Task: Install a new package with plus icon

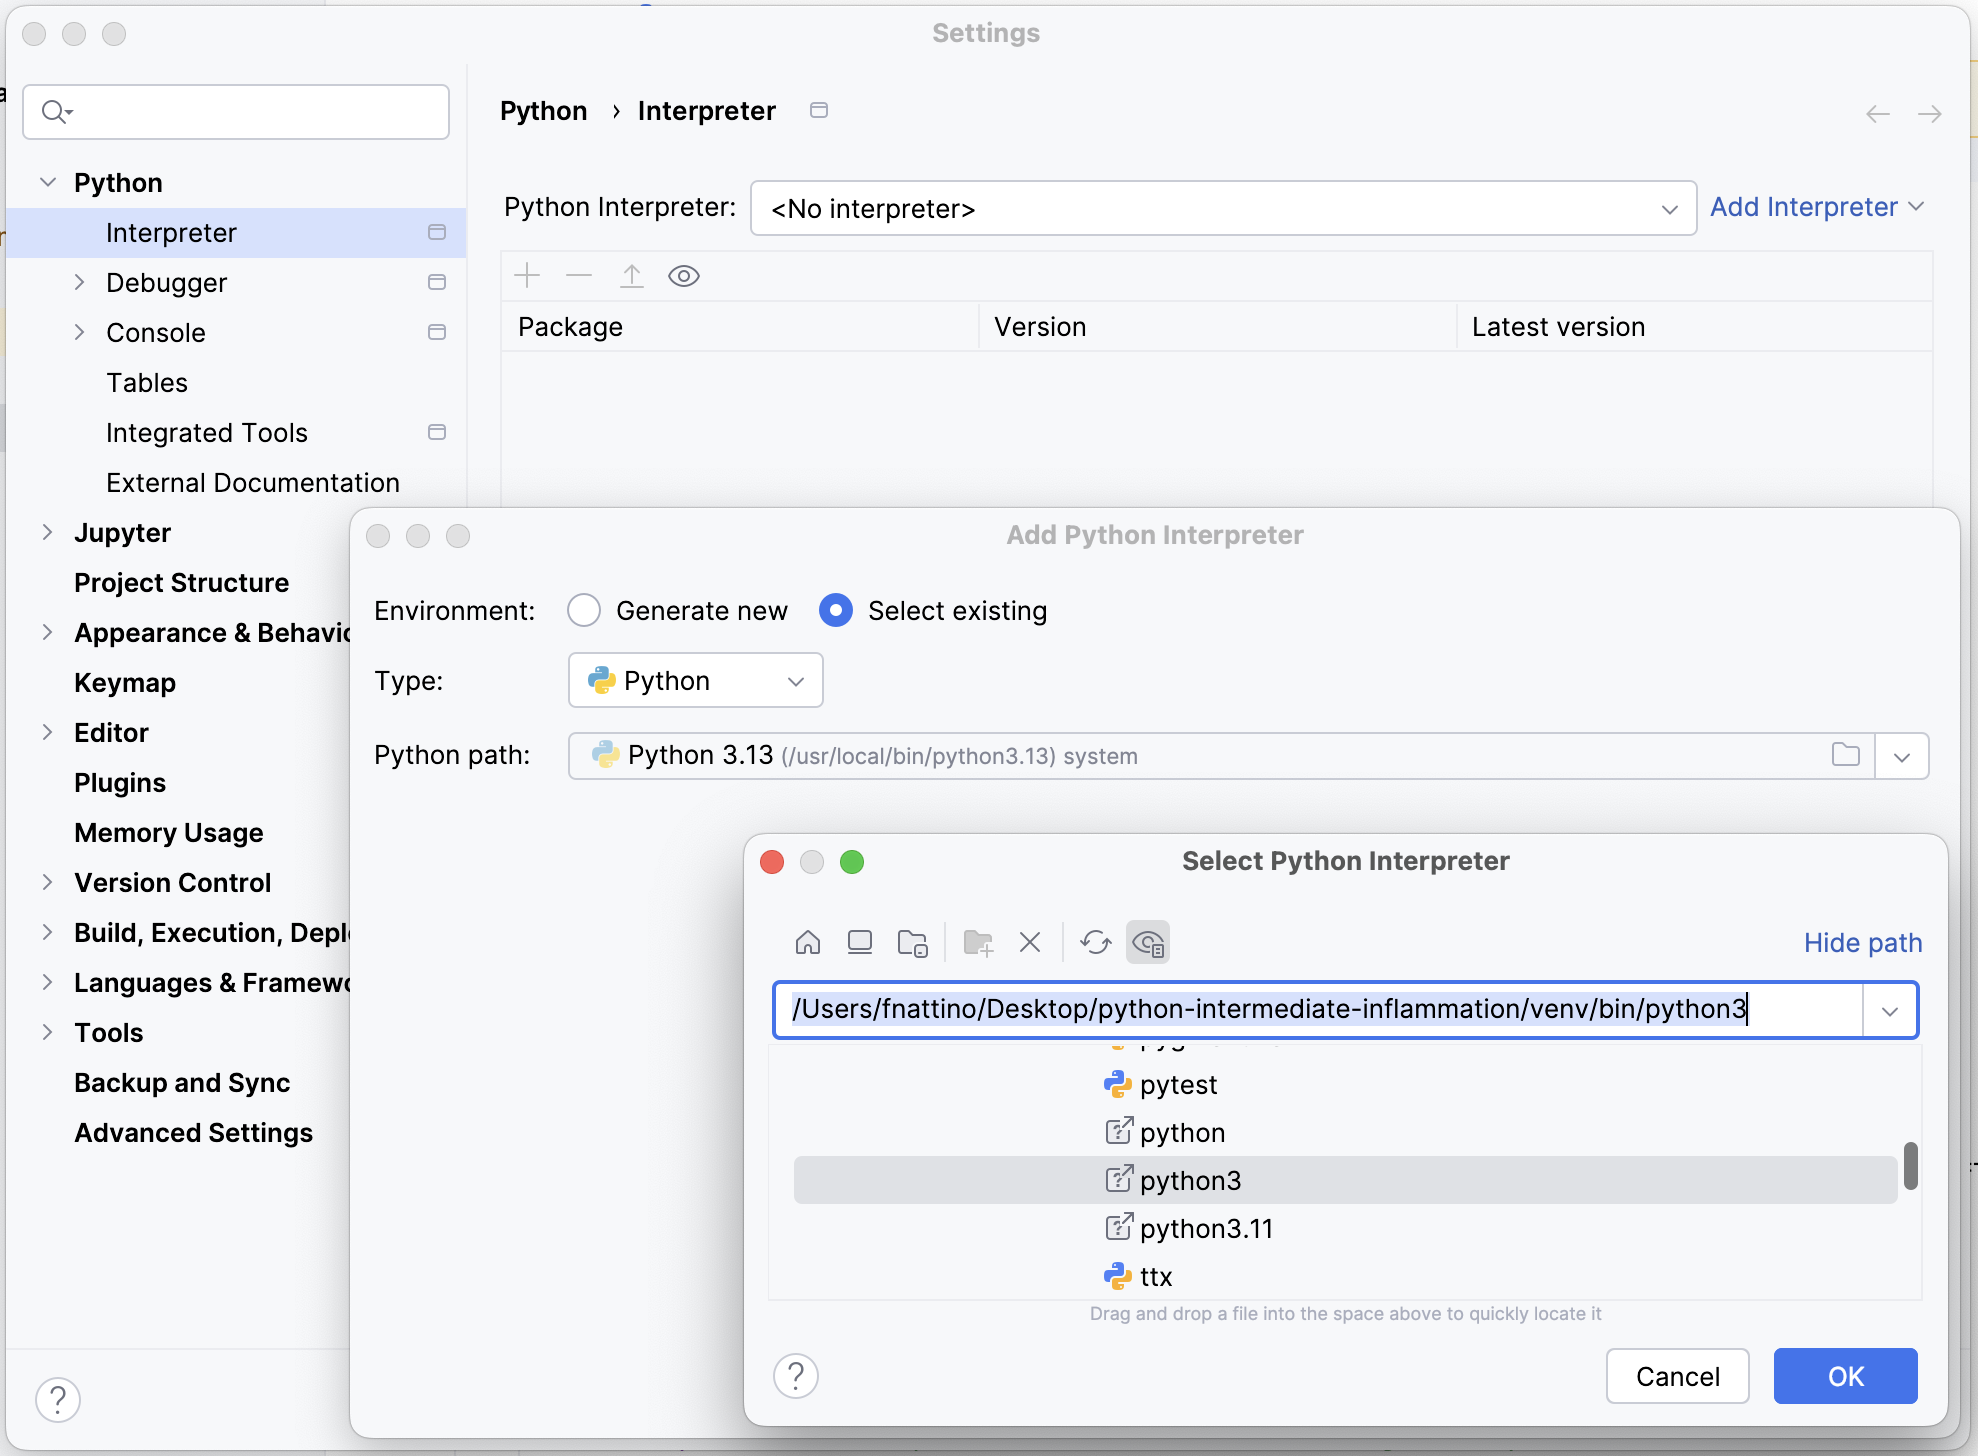Action: pyautogui.click(x=527, y=276)
